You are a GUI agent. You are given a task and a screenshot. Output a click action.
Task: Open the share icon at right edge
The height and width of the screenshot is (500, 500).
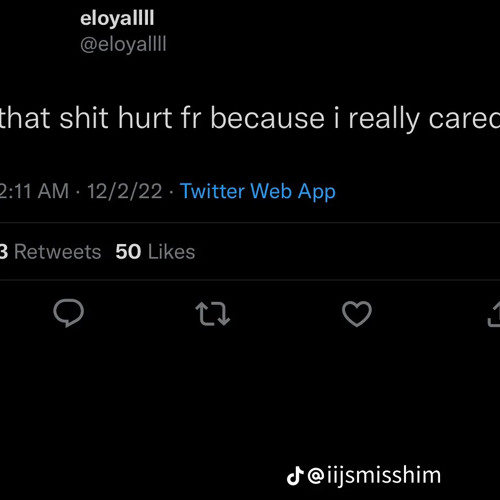coord(494,313)
